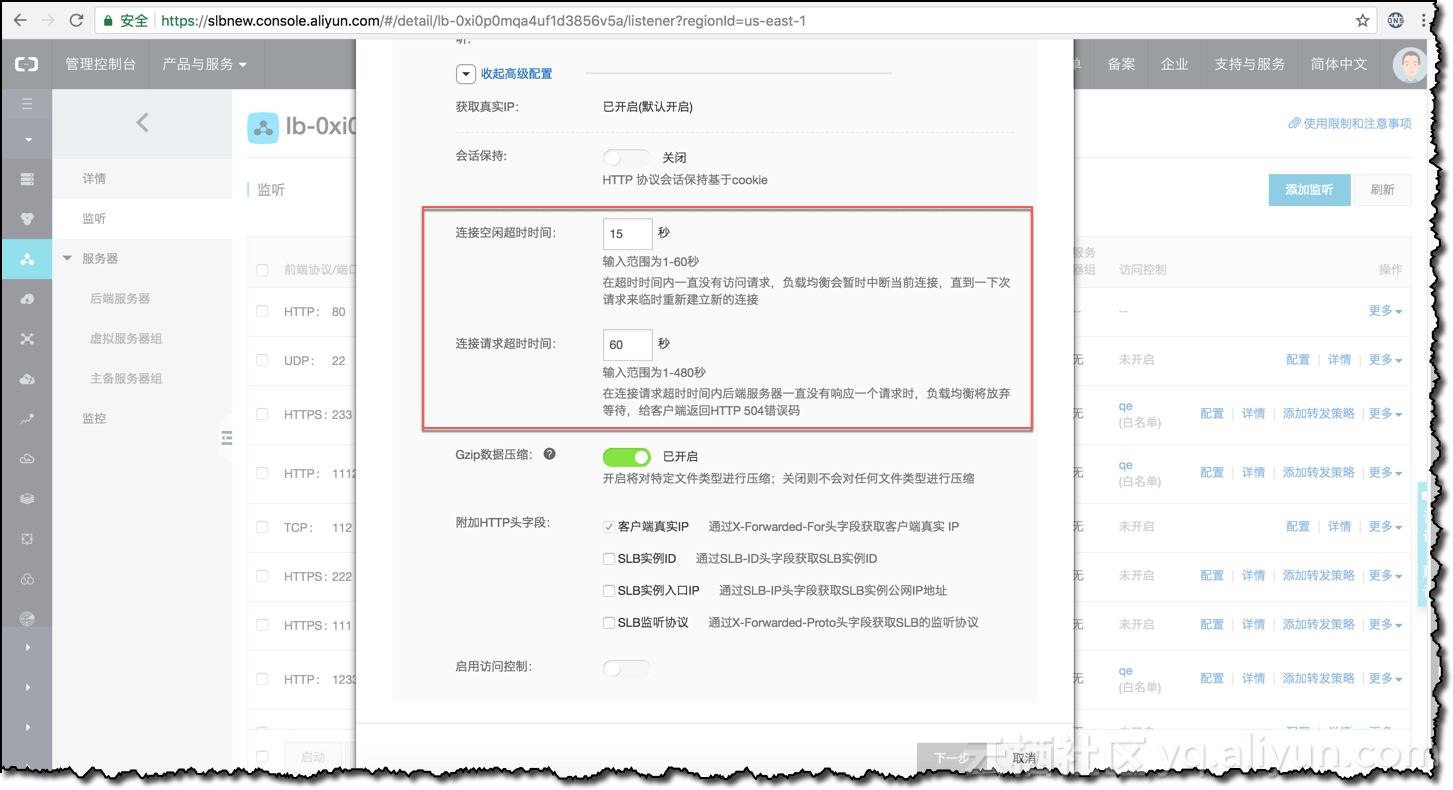Open the crossed-network icon in the left rail
Viewport: 1453px width, 790px height.
pyautogui.click(x=27, y=339)
